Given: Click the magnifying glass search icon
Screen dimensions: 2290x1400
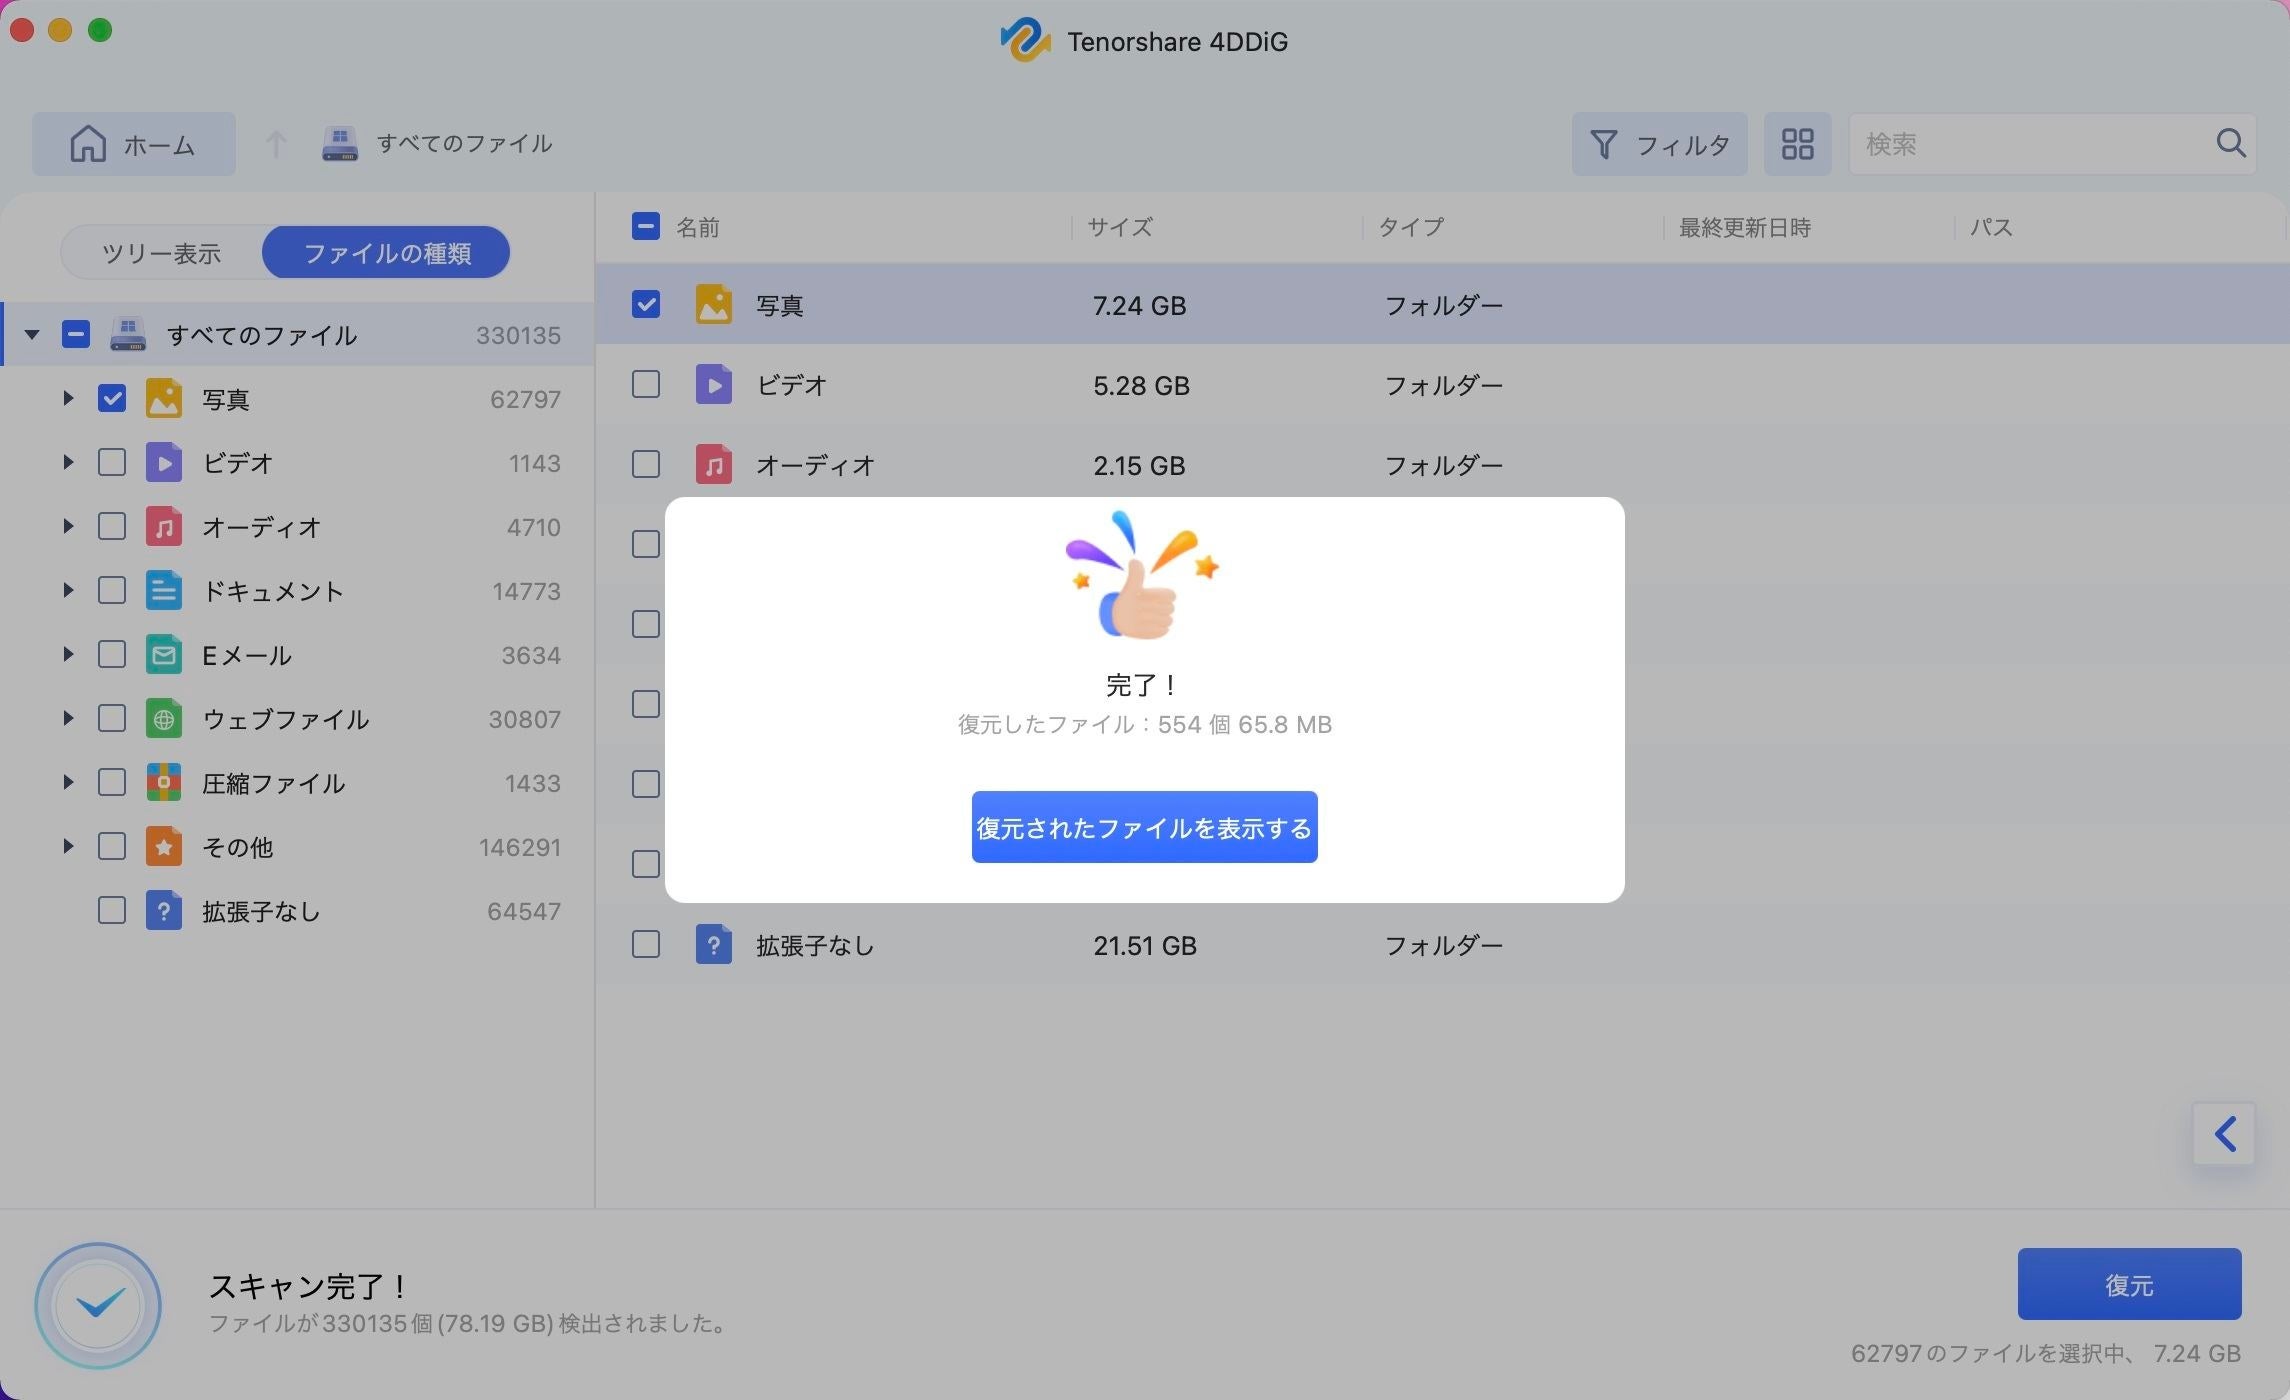Looking at the screenshot, I should click(2230, 143).
